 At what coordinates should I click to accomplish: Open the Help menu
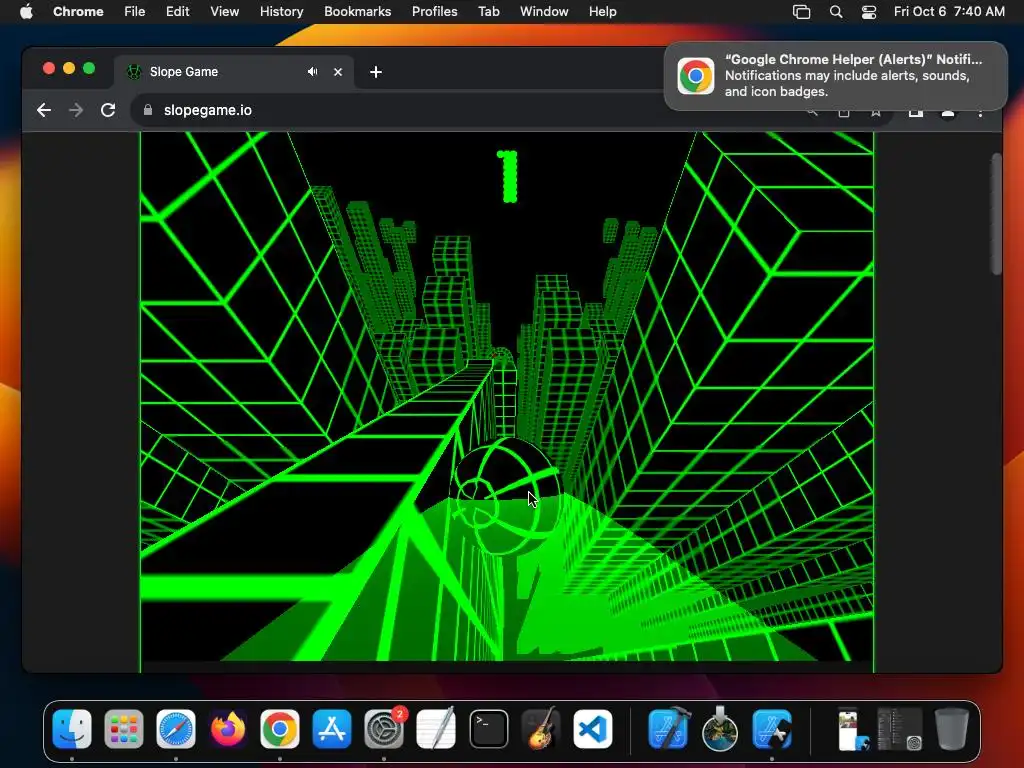602,12
